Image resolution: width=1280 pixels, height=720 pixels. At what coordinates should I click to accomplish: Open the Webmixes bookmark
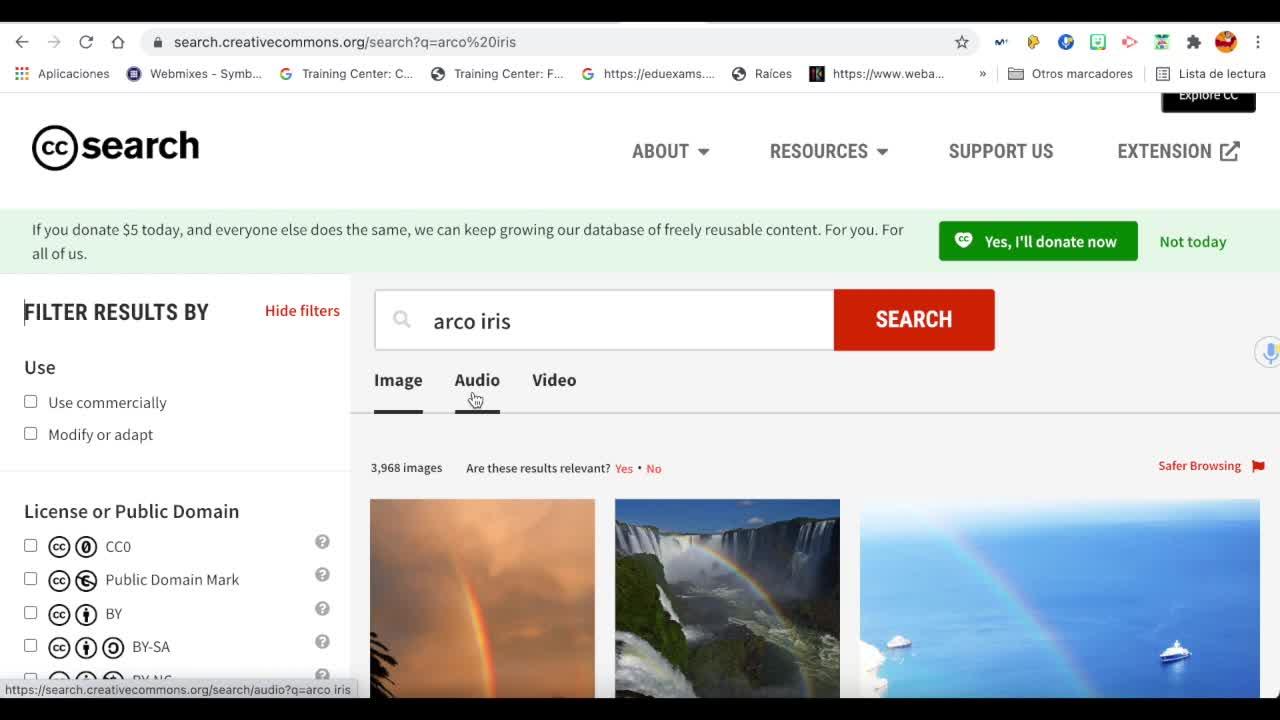[195, 74]
